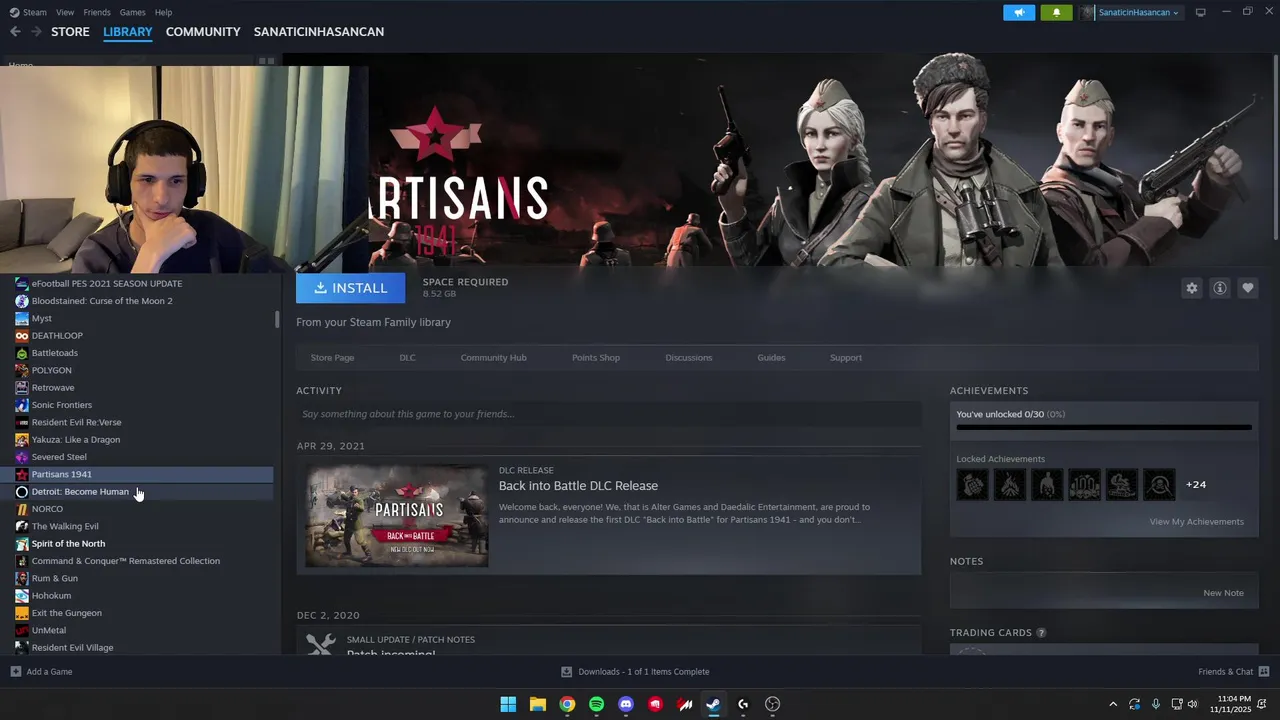Image resolution: width=1280 pixels, height=720 pixels.
Task: Open Discord from the taskbar
Action: pos(626,704)
